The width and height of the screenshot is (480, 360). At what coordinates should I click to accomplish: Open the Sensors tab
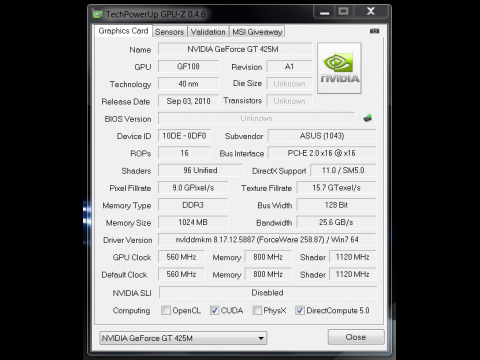170,32
